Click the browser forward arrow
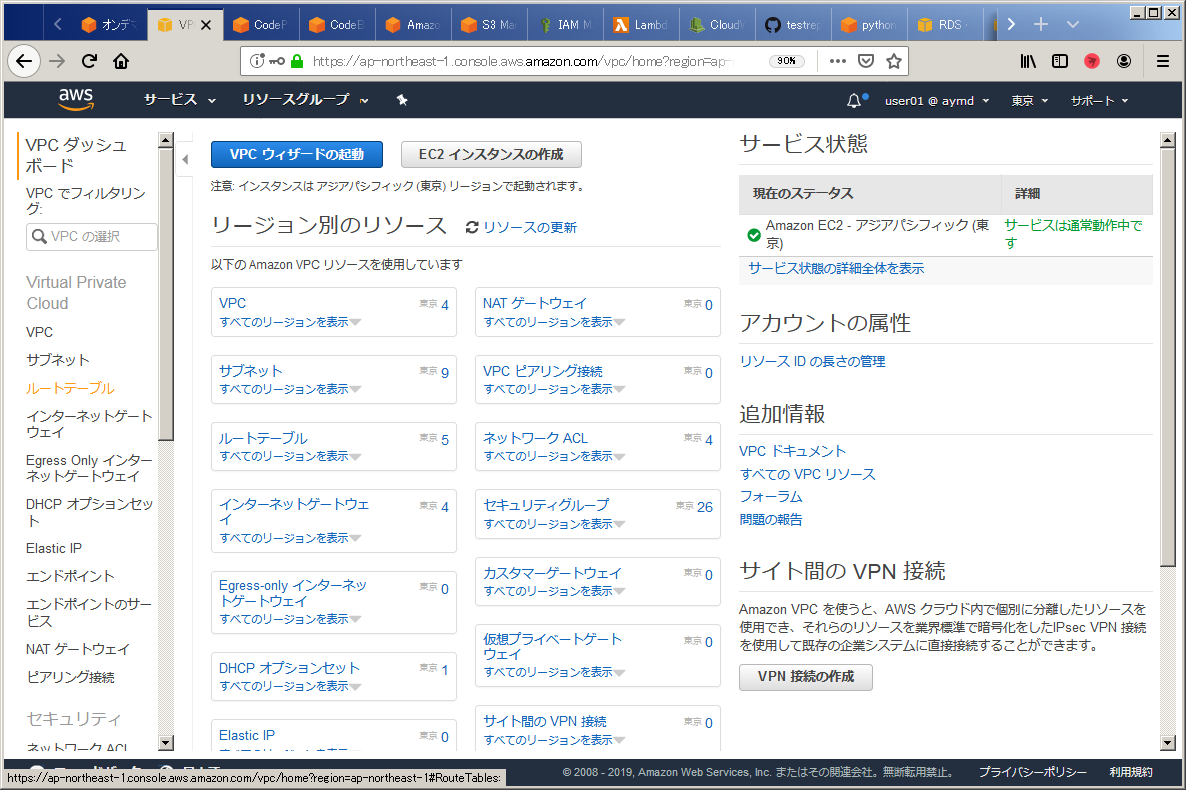Image resolution: width=1186 pixels, height=790 pixels. [57, 61]
